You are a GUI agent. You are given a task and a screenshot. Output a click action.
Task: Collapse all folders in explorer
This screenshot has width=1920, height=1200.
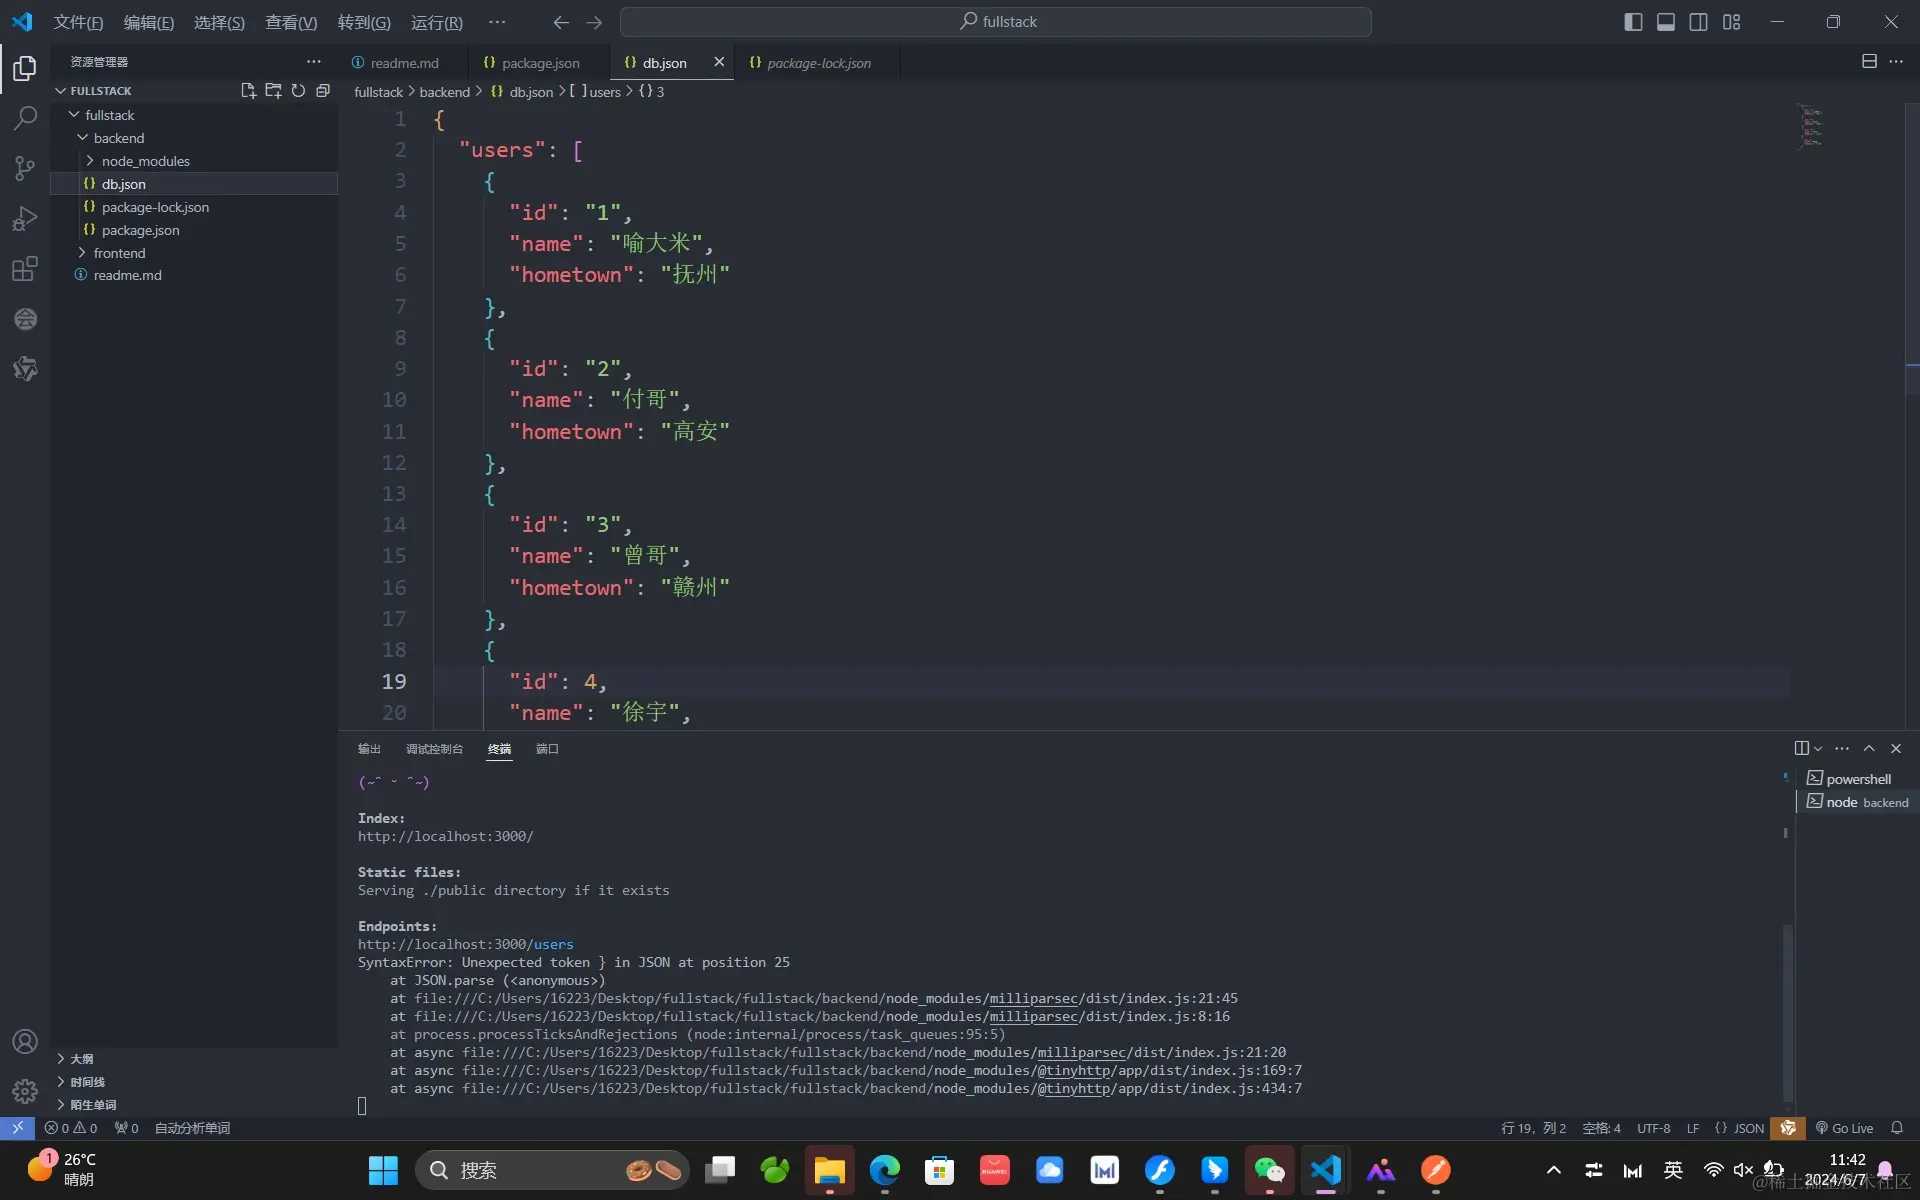click(323, 91)
